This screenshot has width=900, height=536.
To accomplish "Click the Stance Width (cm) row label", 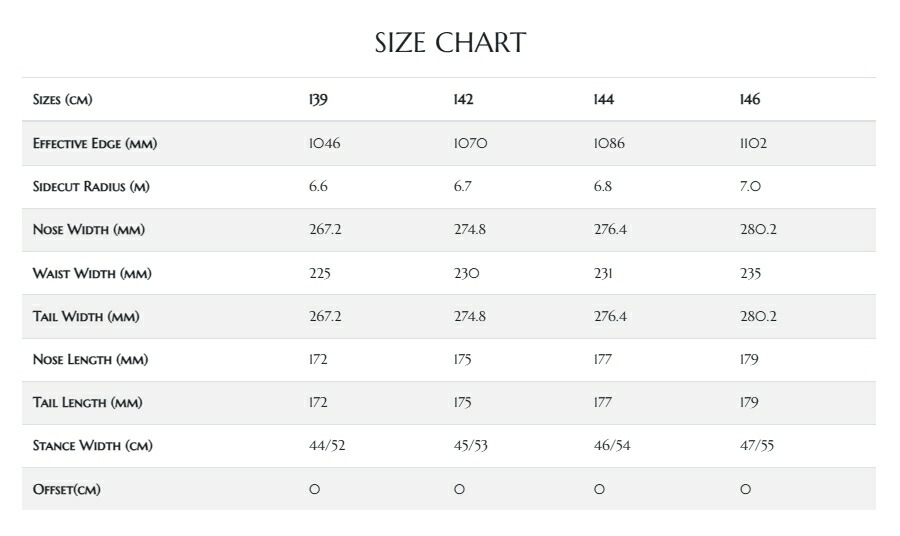I will [93, 446].
